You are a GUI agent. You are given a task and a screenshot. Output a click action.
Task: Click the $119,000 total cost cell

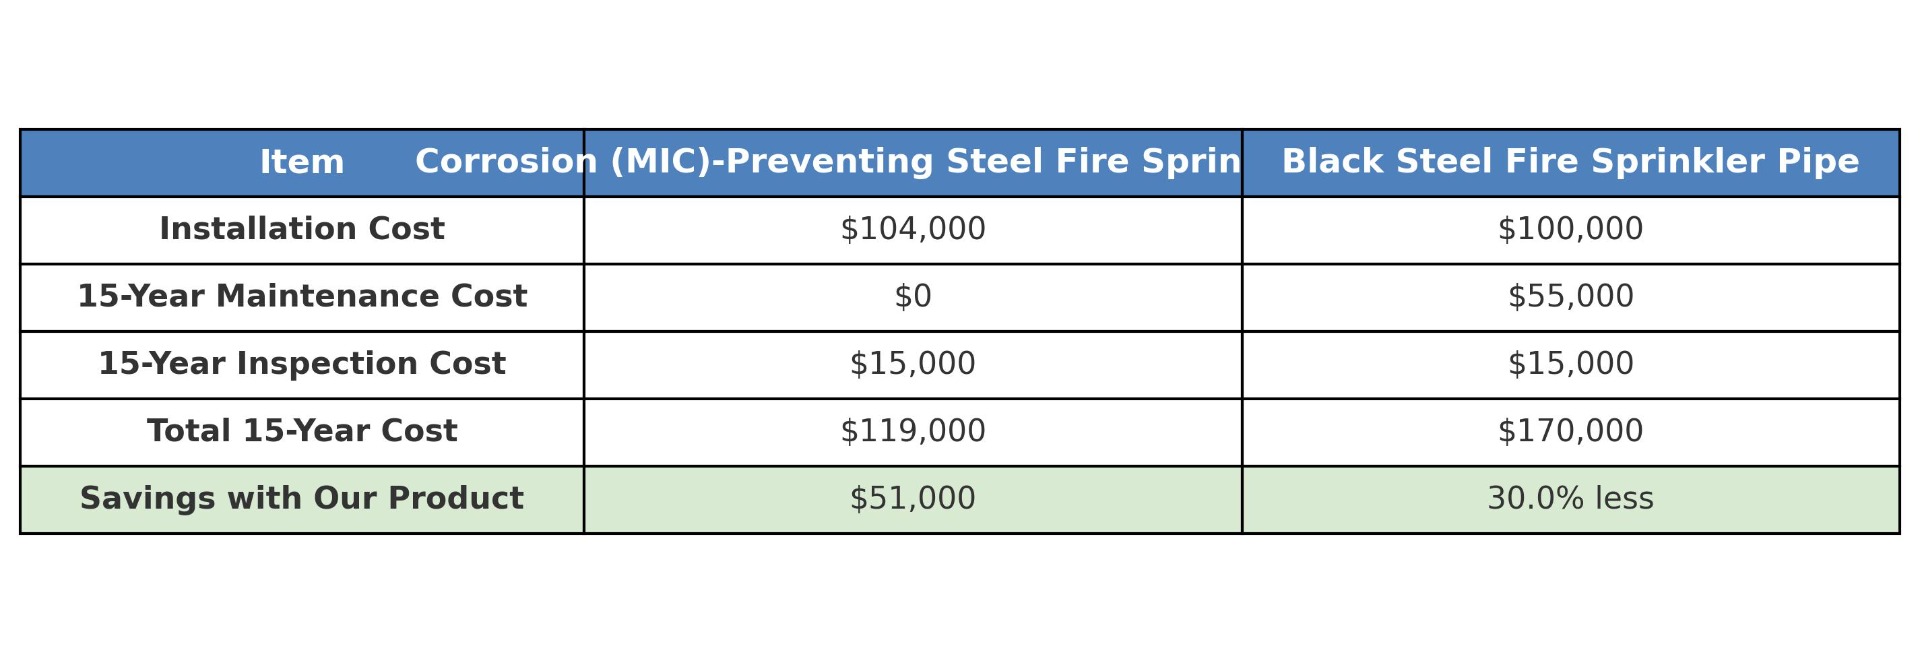pyautogui.click(x=913, y=432)
